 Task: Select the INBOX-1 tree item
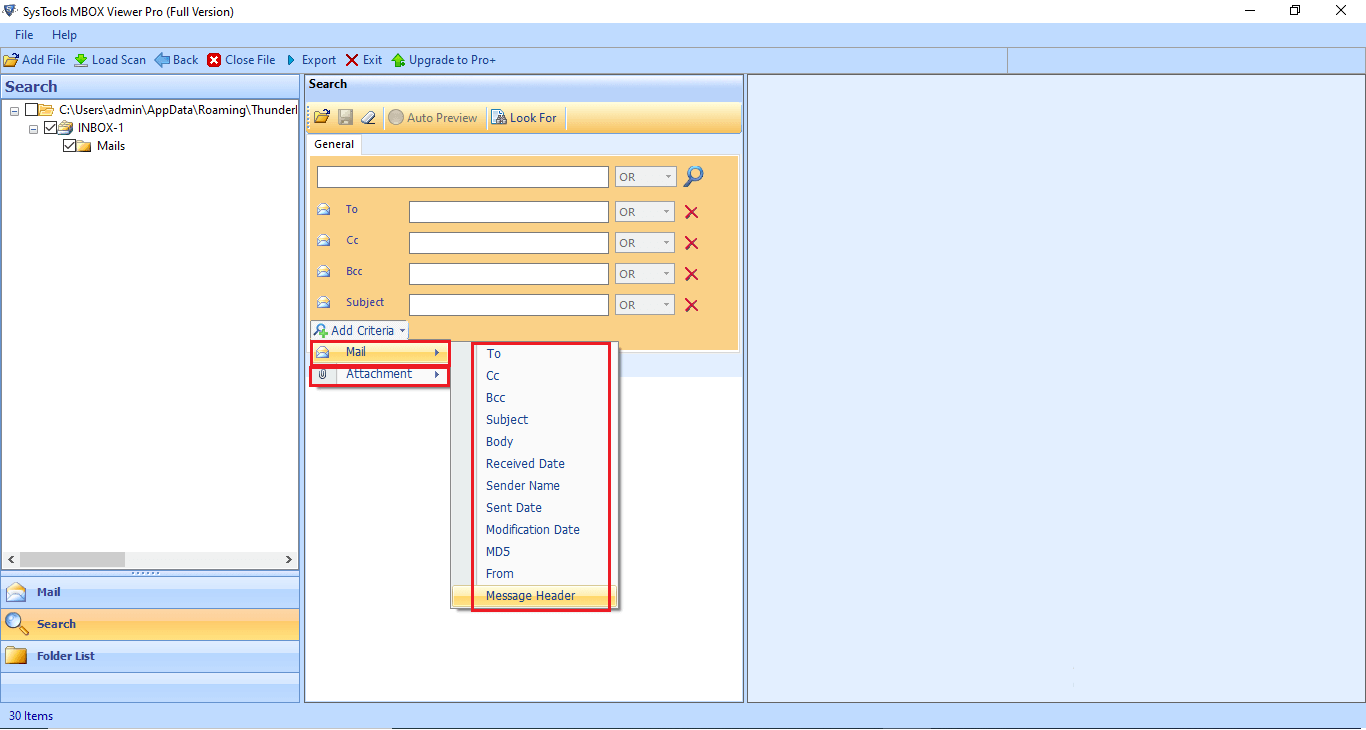(x=101, y=128)
